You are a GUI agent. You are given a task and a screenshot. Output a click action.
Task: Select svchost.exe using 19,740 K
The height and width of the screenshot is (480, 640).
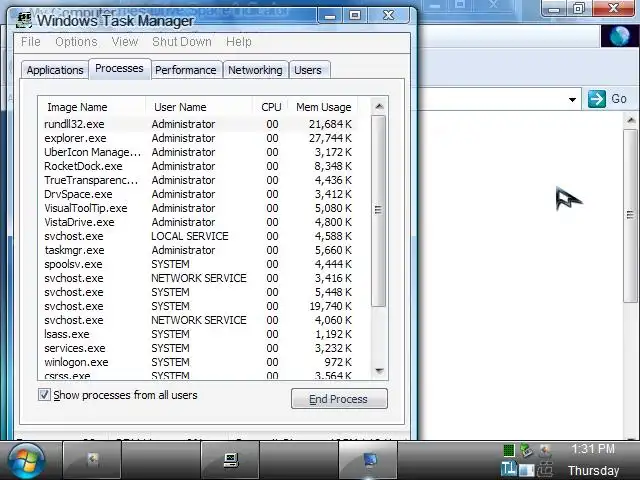(198, 306)
